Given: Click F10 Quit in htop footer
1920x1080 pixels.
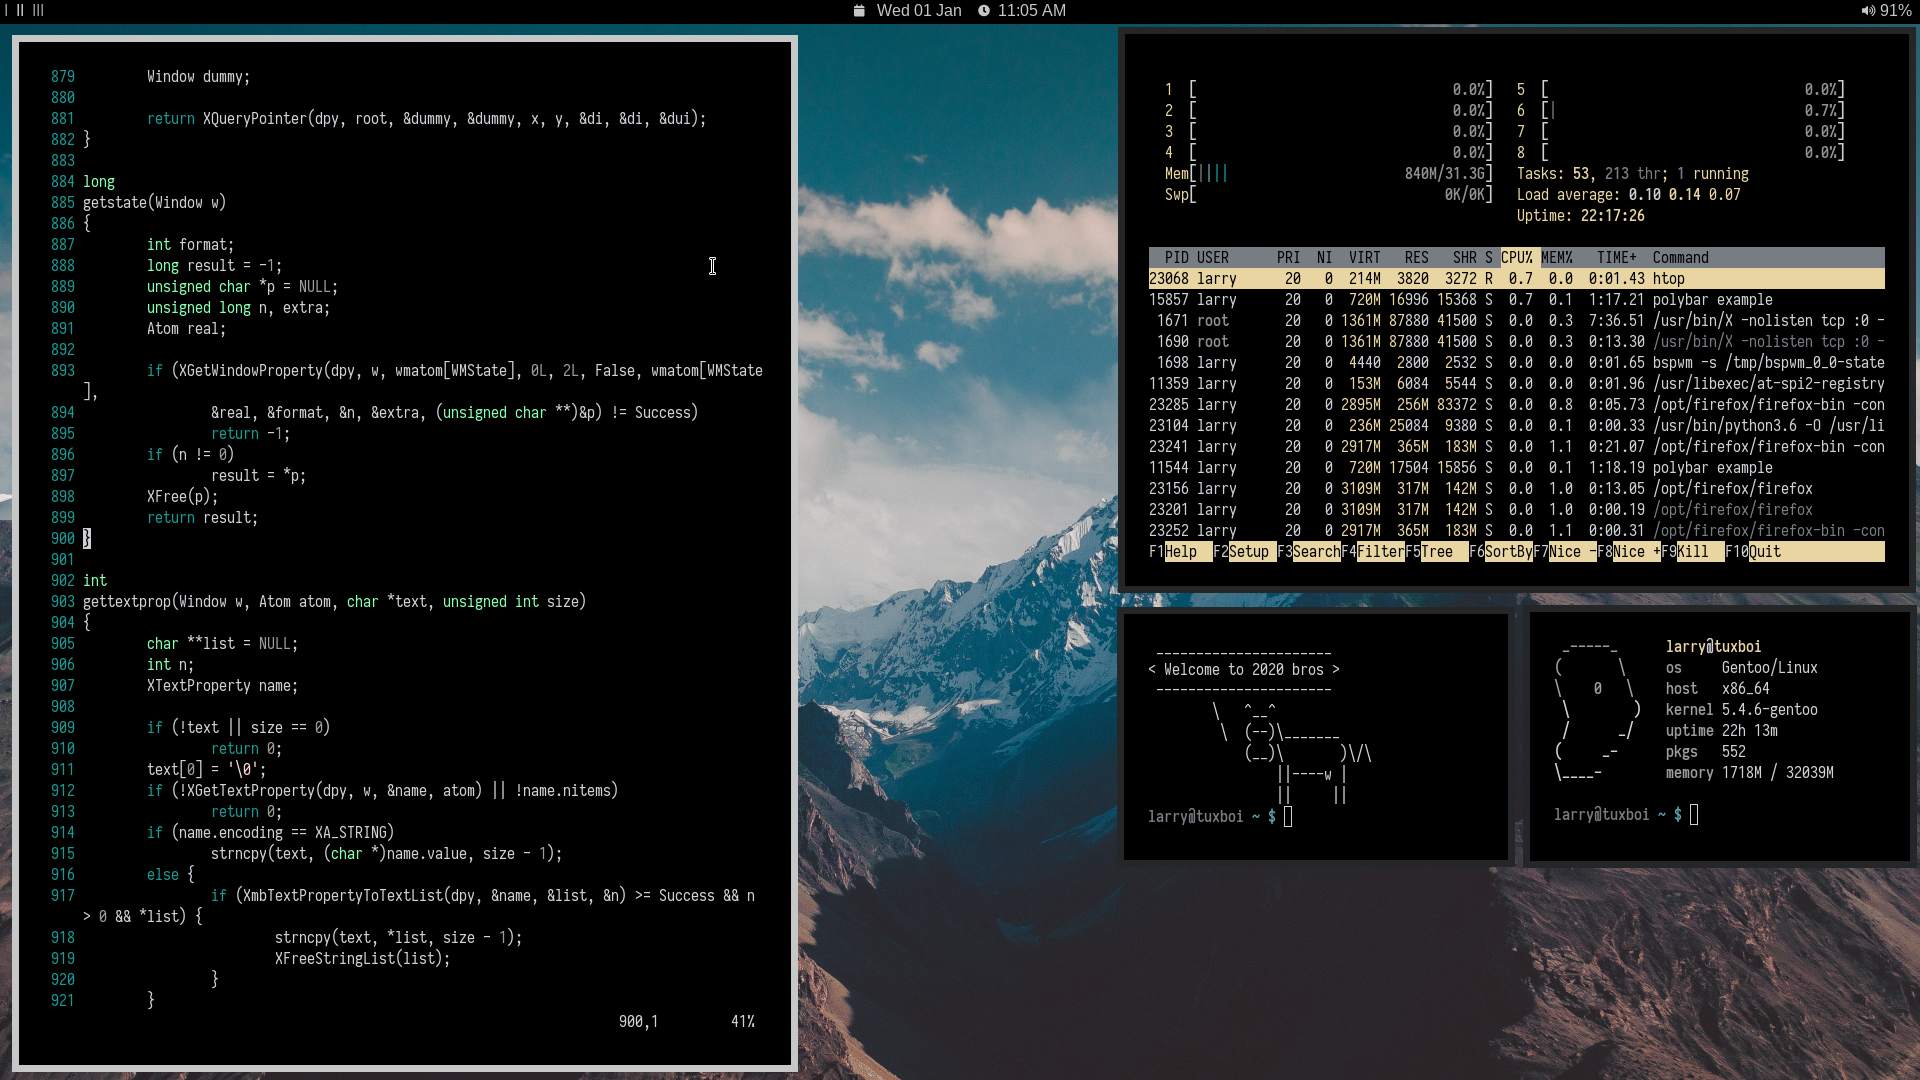Looking at the screenshot, I should pos(1764,552).
